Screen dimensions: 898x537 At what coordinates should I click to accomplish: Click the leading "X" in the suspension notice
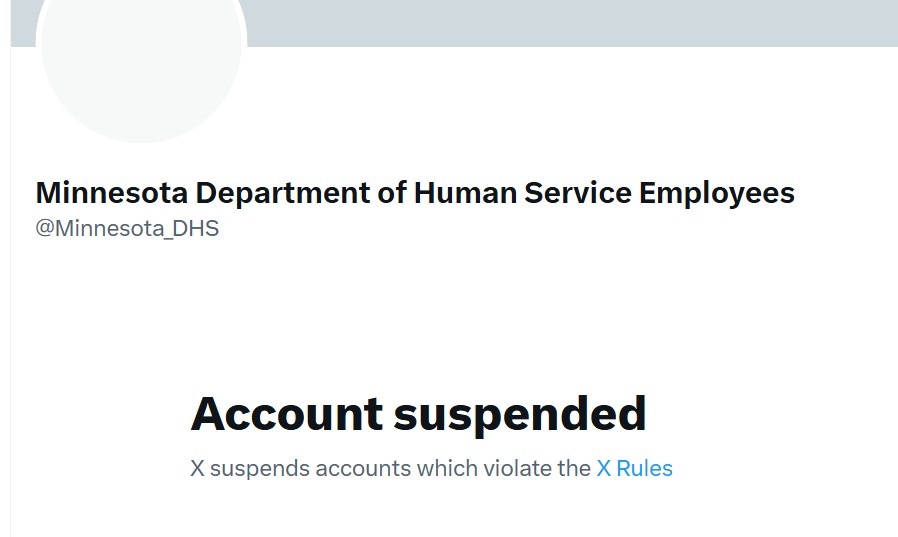tap(197, 468)
